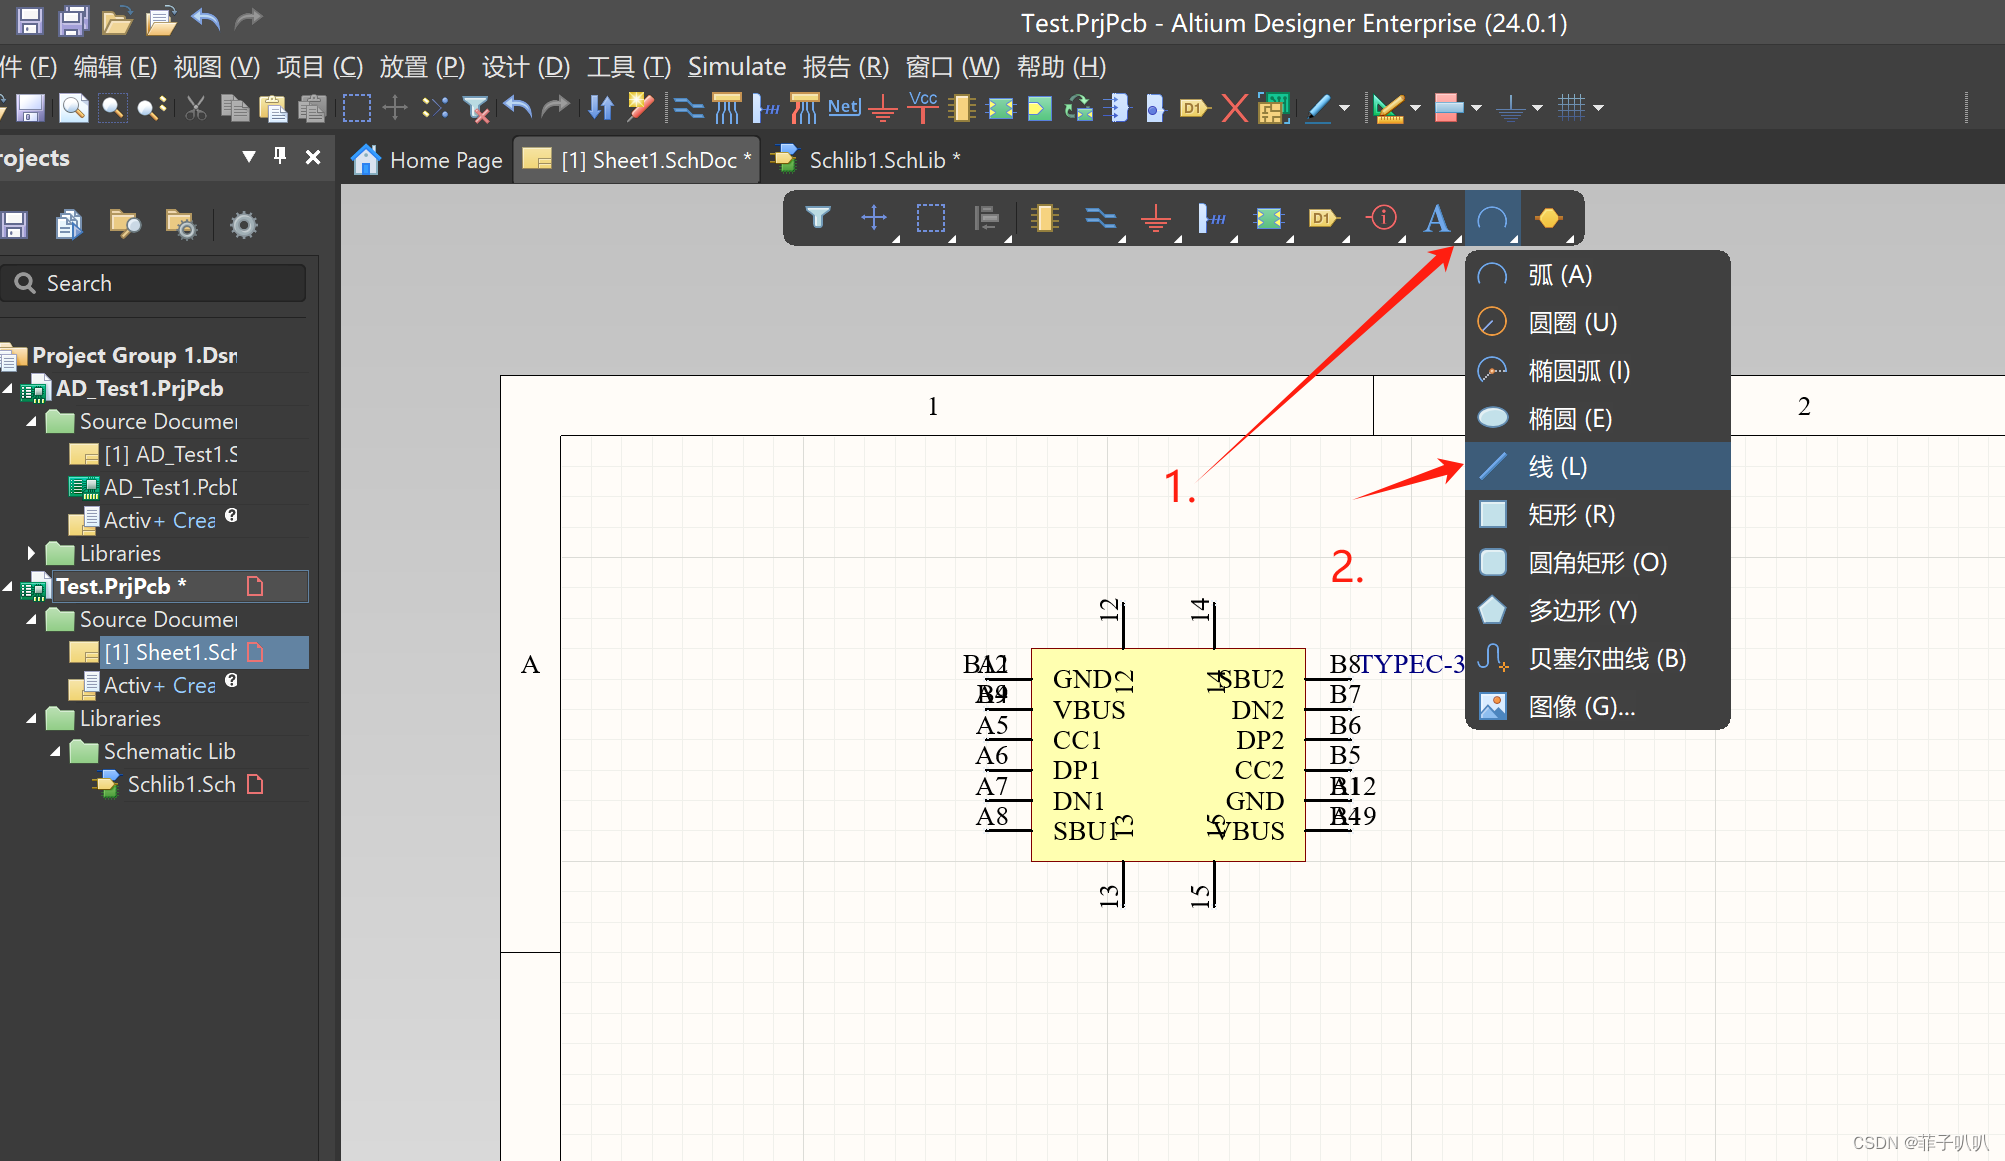This screenshot has height=1161, width=2005.
Task: Close the Projects panel
Action: [313, 157]
